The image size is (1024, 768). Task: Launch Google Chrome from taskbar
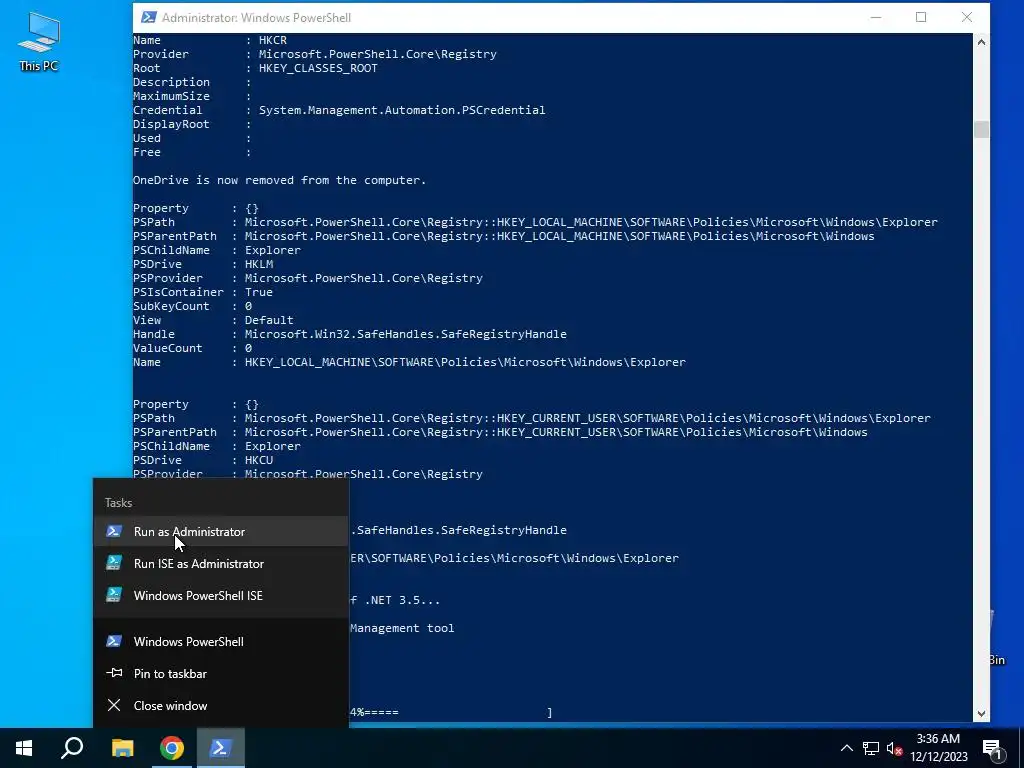(172, 748)
